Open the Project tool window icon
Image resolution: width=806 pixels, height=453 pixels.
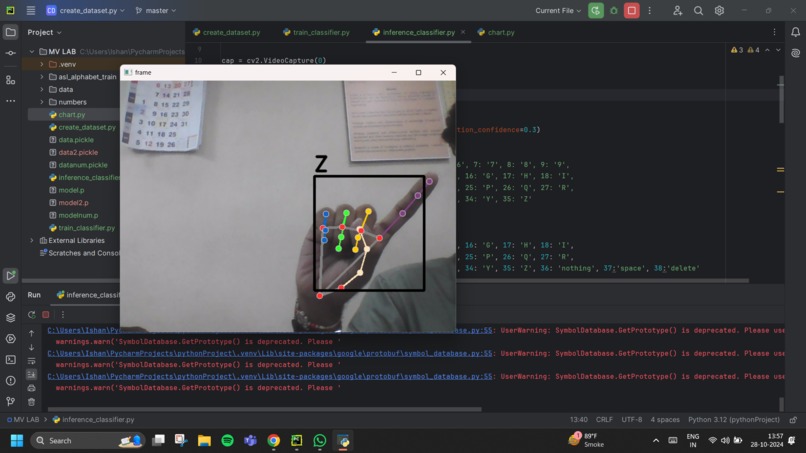click(x=10, y=32)
